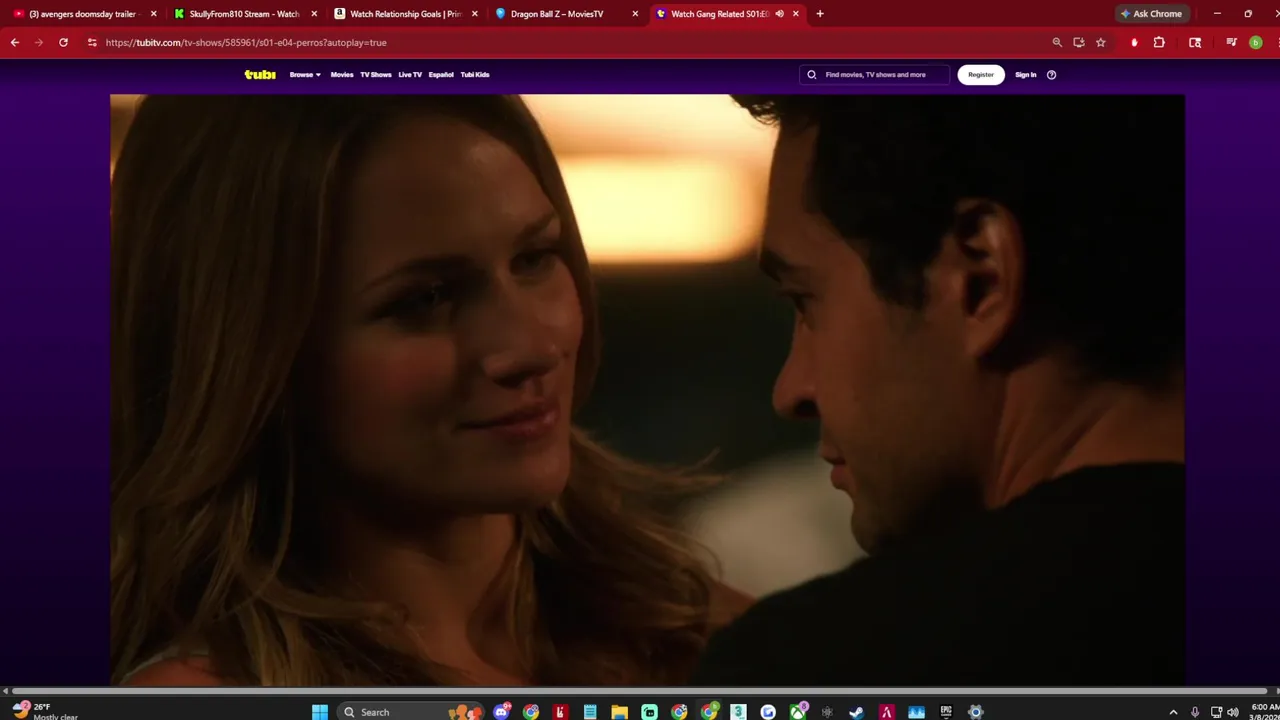Open Settings gear in the taskbar
This screenshot has height=720, width=1280.
pos(976,712)
